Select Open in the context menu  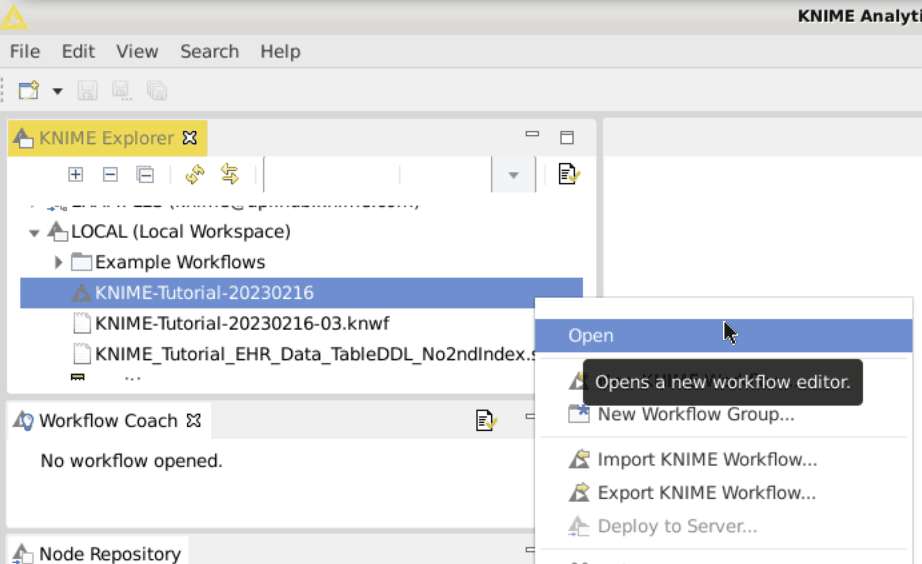pos(591,336)
